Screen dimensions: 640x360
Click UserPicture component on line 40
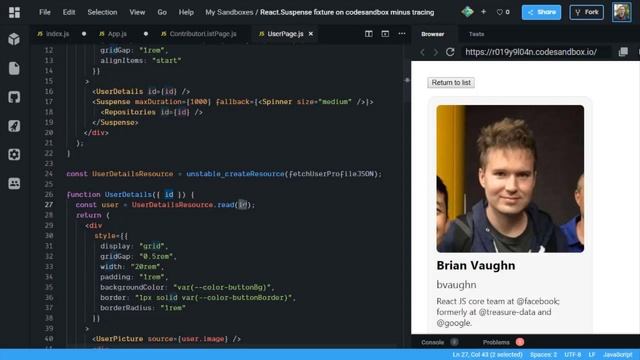[119, 339]
